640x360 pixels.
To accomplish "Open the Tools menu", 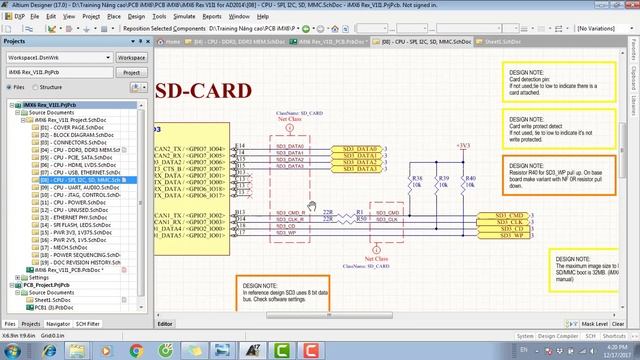I will 159,17.
